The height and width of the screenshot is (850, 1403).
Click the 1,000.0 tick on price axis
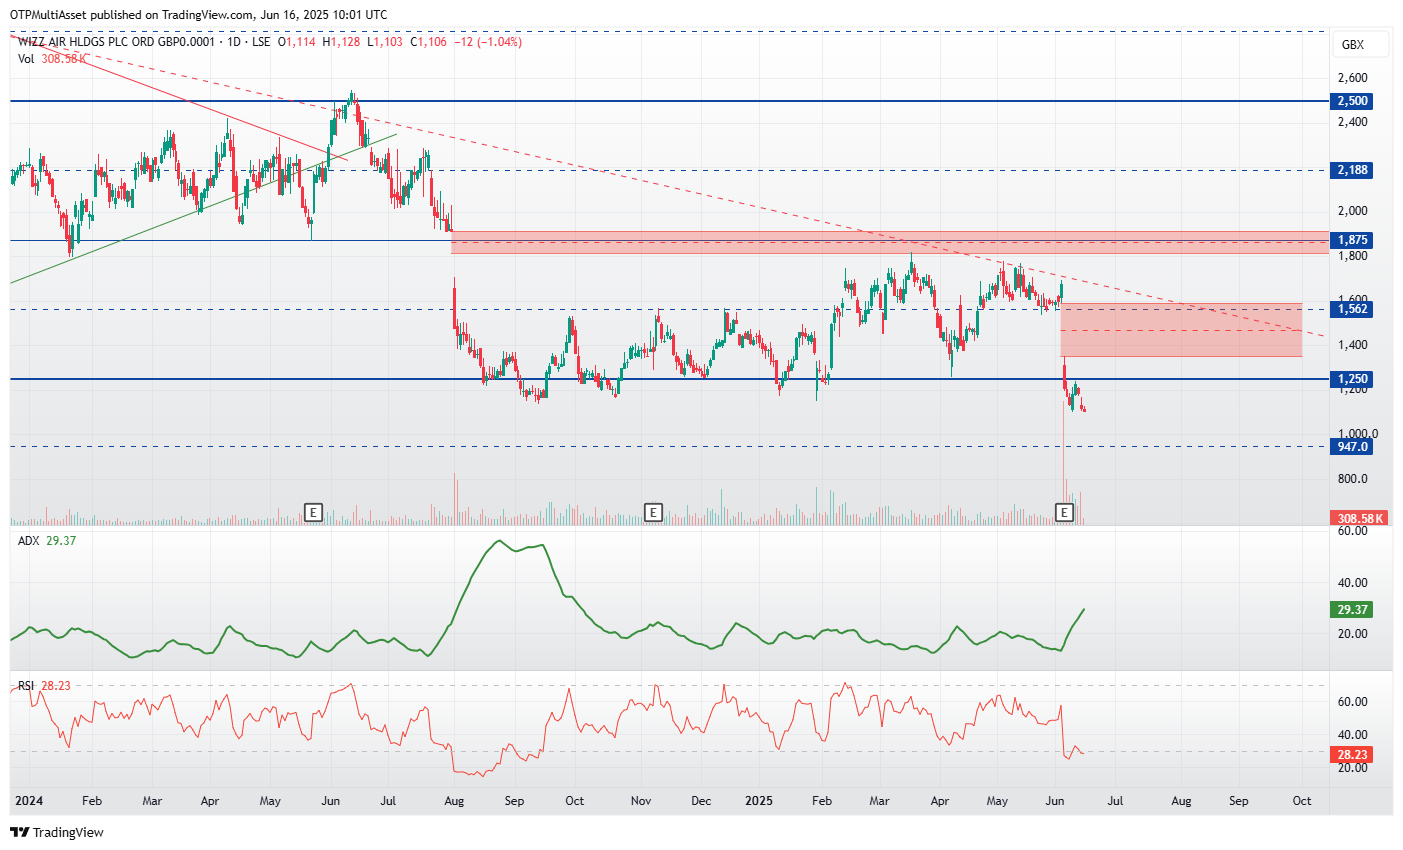coord(1357,434)
